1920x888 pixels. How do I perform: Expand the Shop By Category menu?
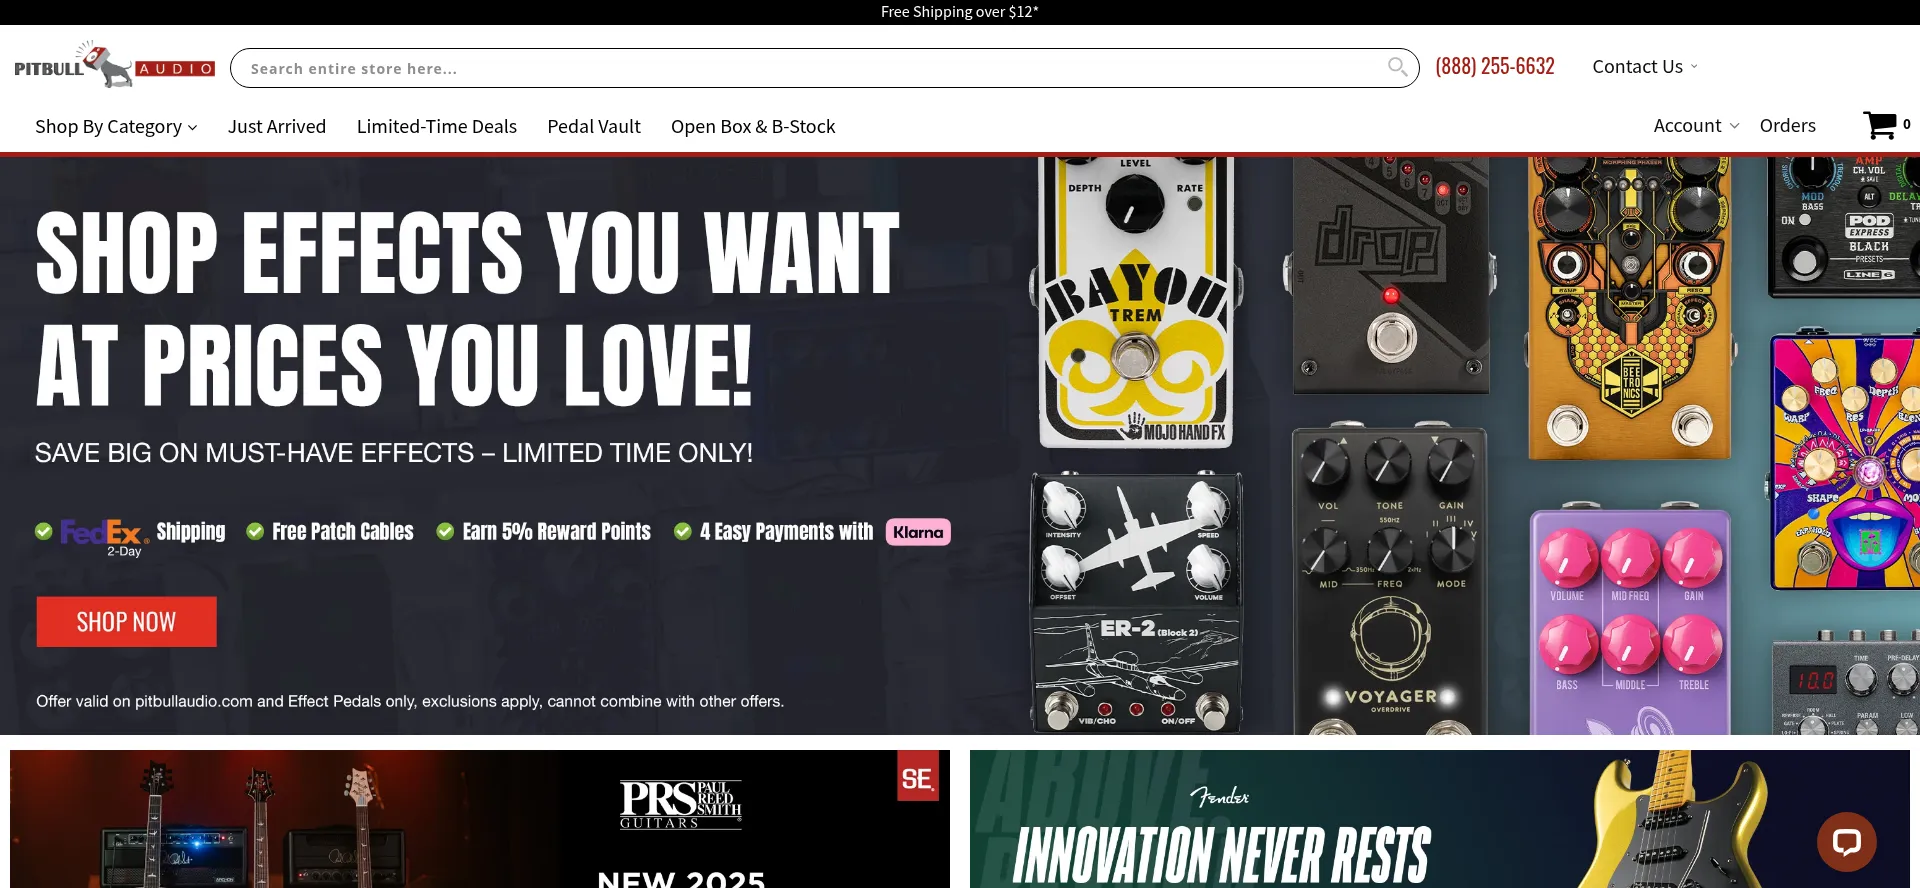point(116,126)
